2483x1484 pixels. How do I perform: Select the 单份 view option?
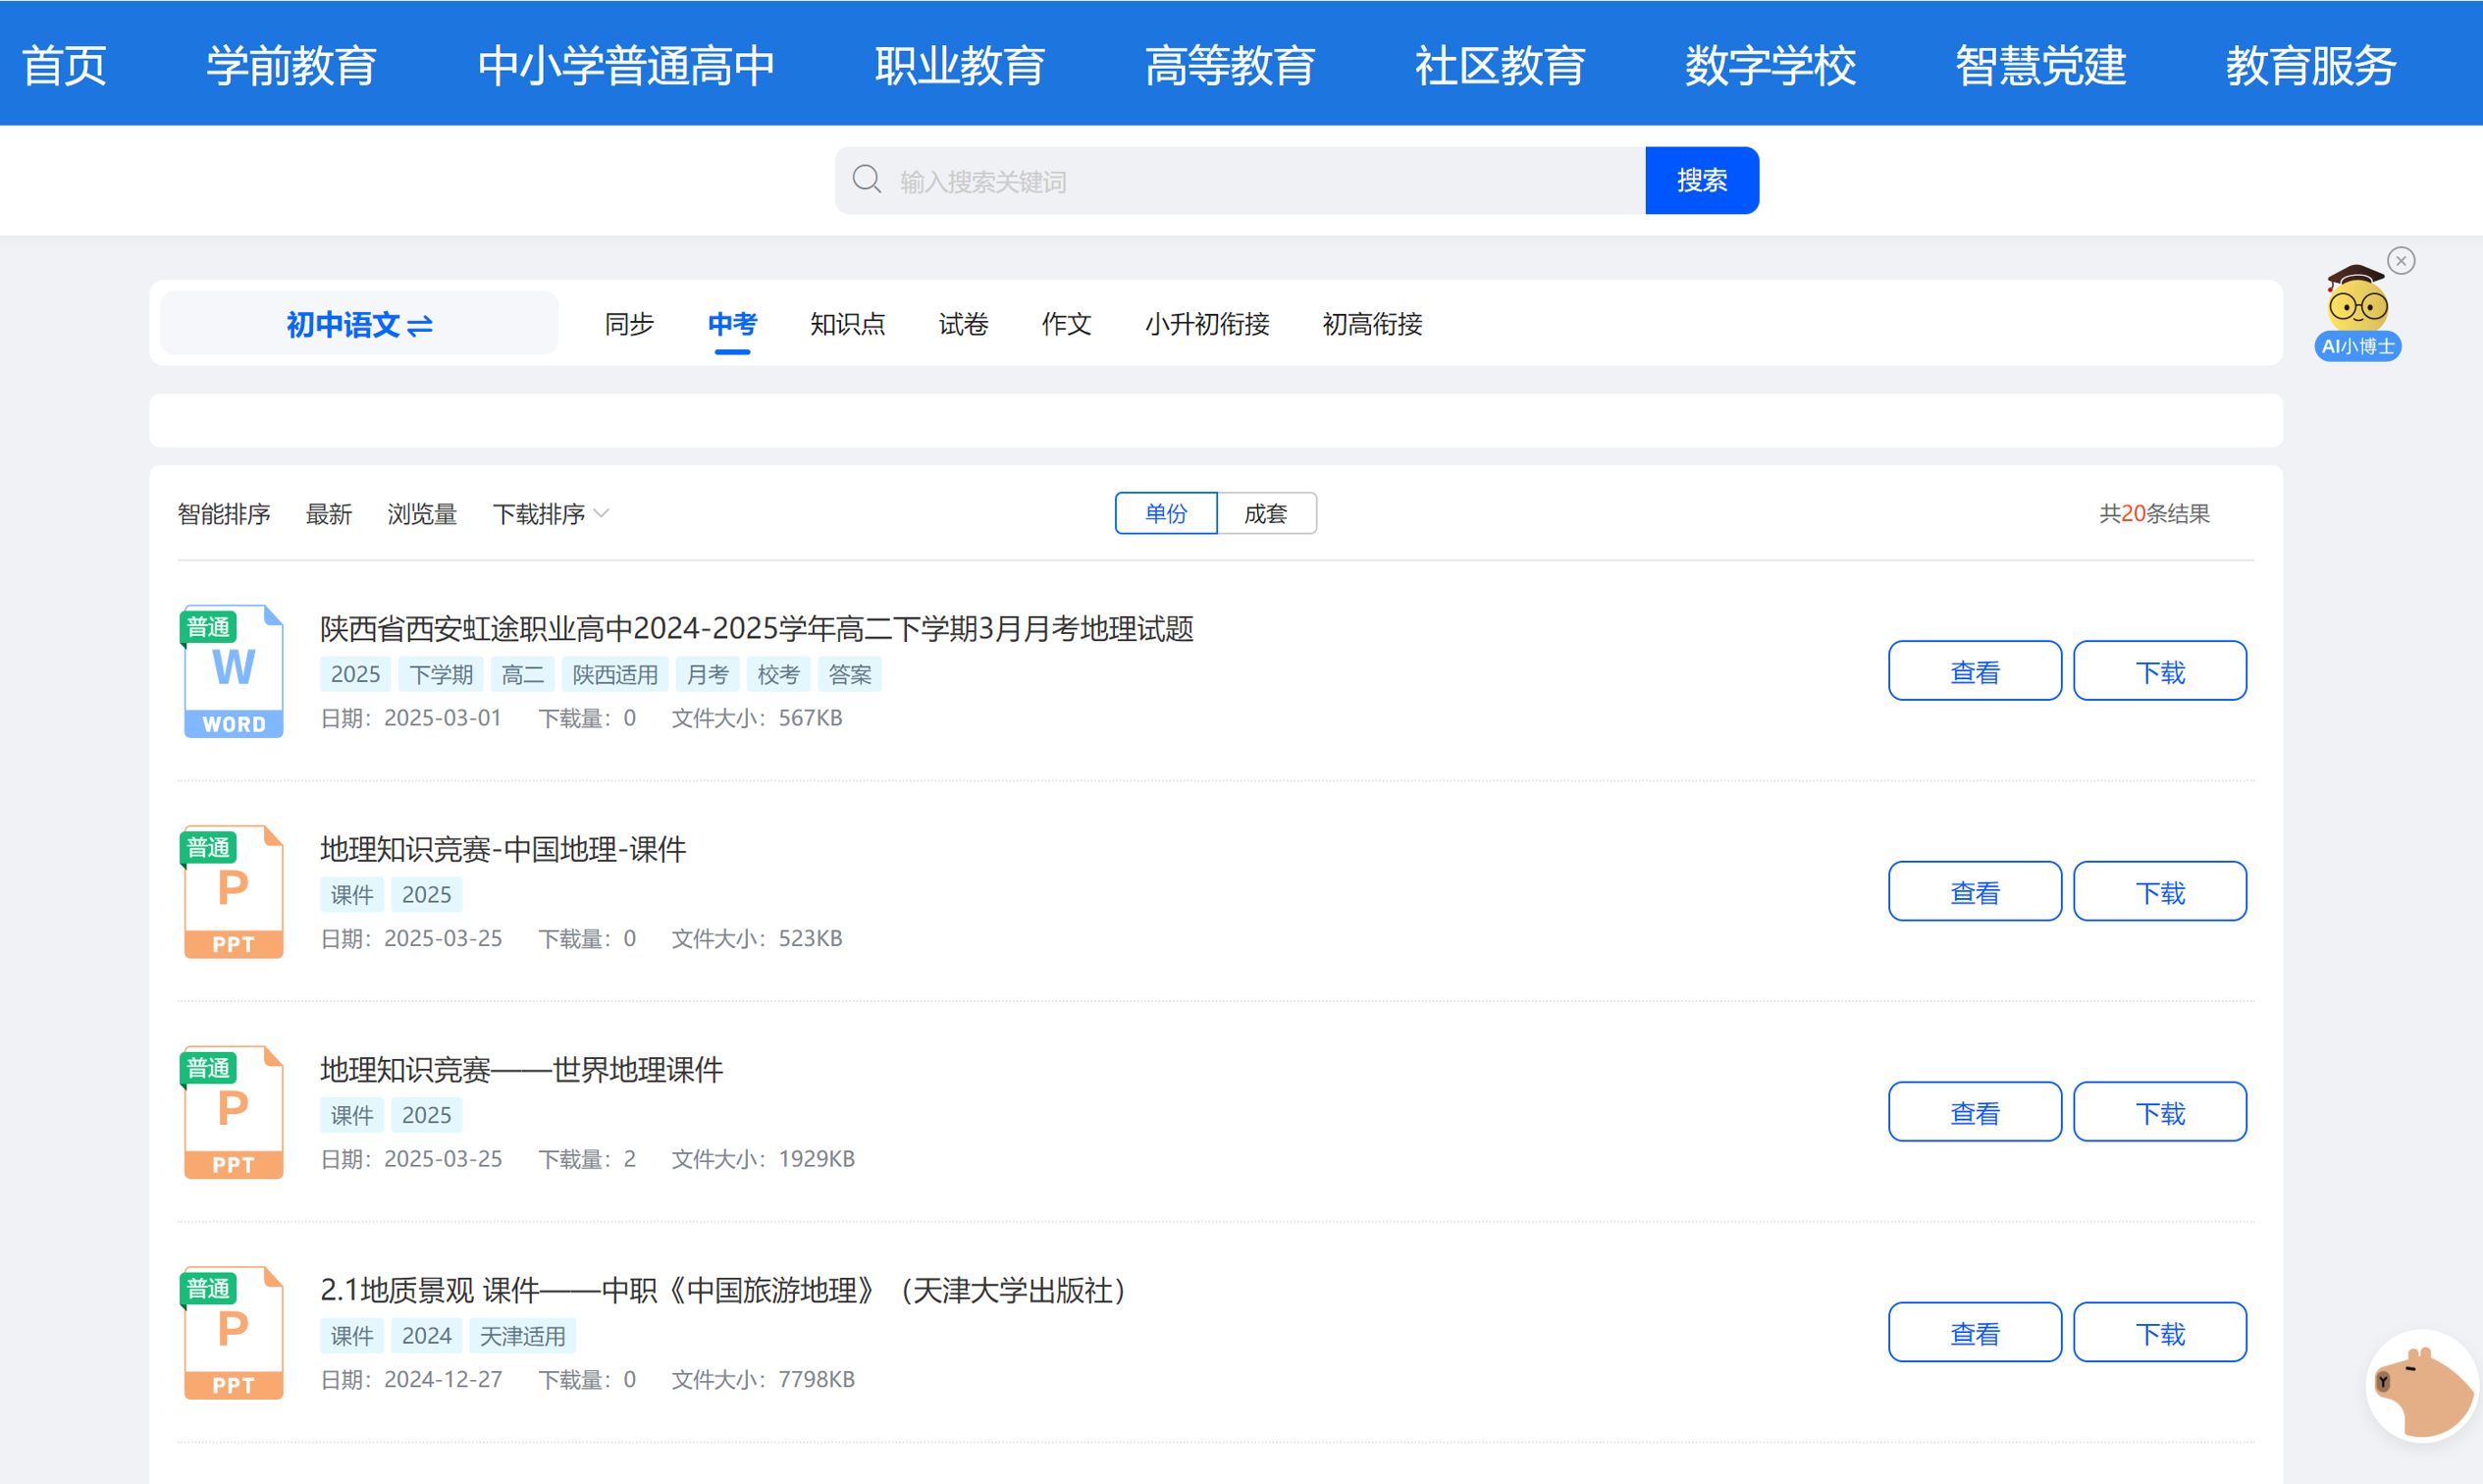1166,513
